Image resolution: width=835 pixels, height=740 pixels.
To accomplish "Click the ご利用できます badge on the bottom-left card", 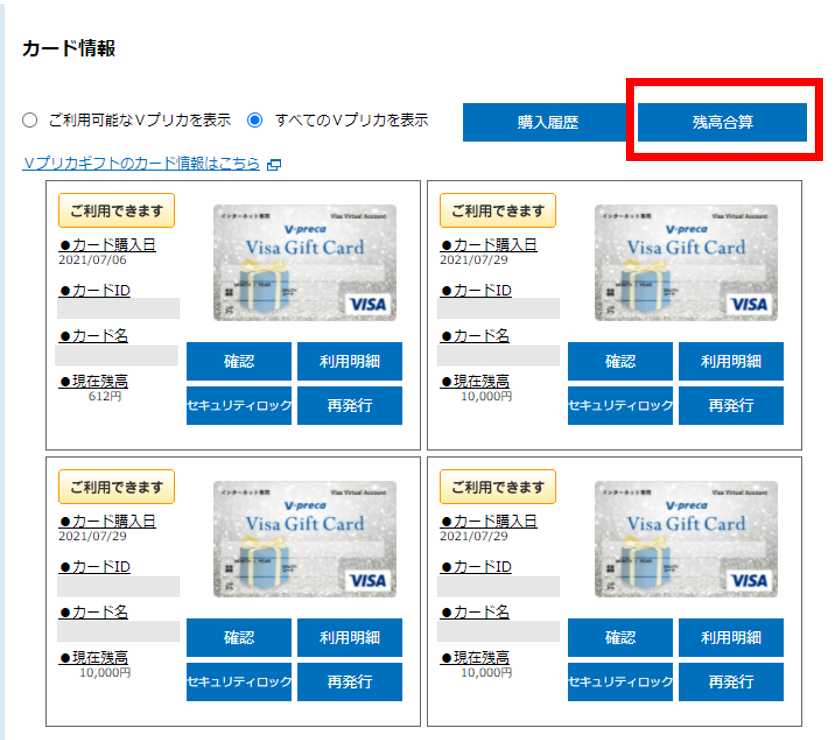I will click(x=117, y=487).
